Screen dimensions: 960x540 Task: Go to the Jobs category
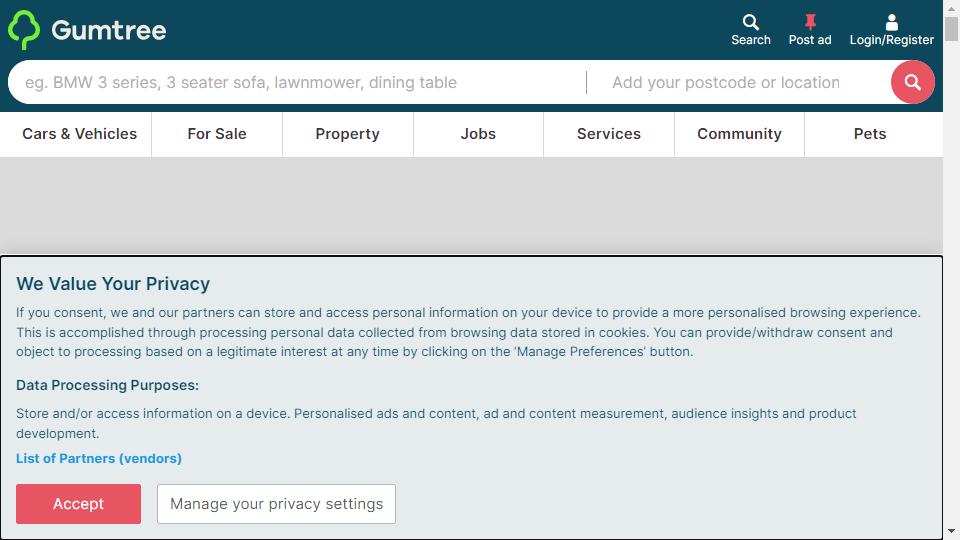478,134
